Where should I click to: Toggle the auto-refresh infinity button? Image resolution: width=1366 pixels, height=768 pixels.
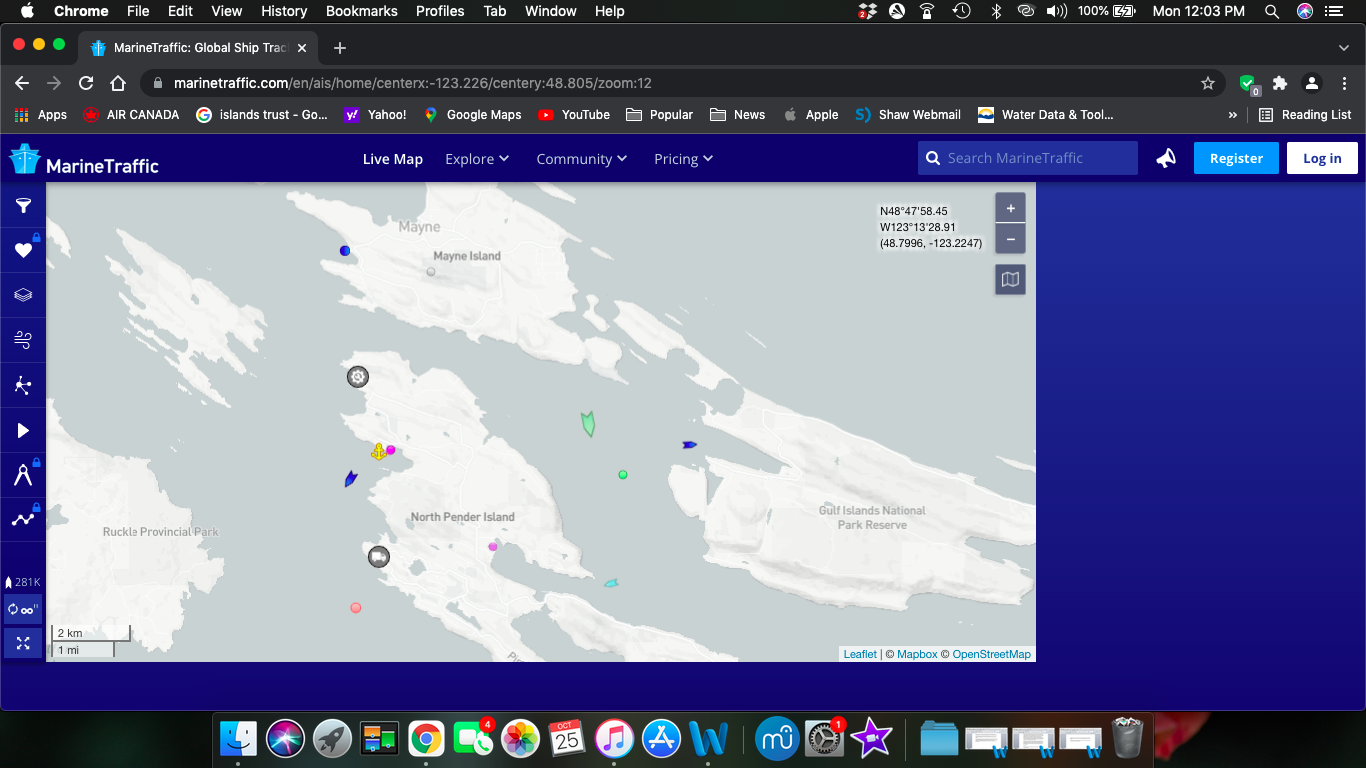pos(23,609)
